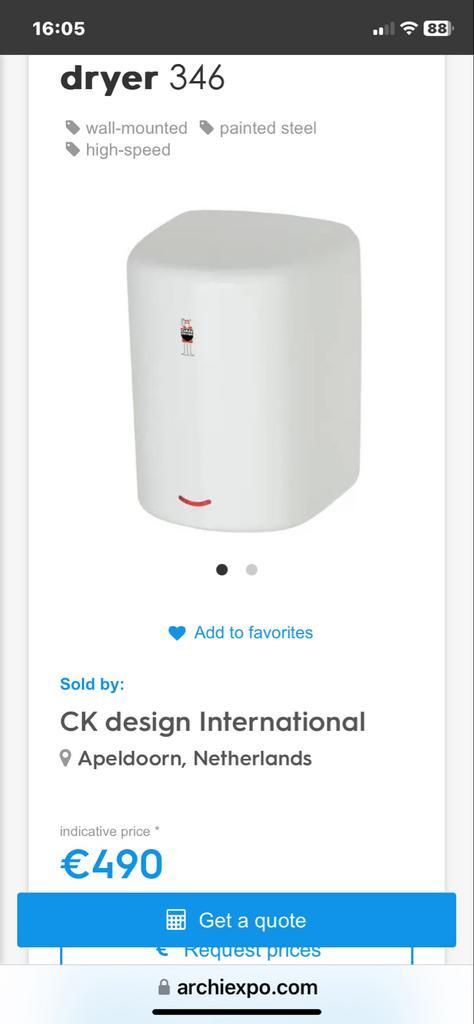Screen dimensions: 474x1024
Task: Tap the white hand dryer product image
Action: 244,370
